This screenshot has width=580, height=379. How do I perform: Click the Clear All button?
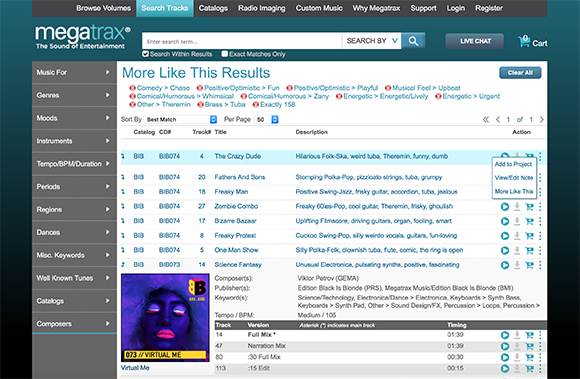[520, 73]
